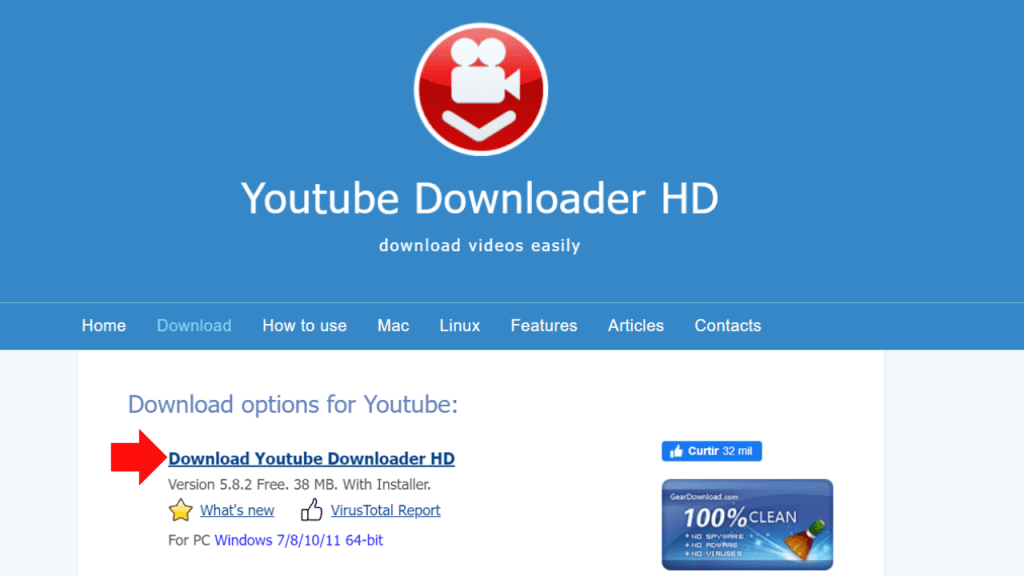Open the Linux navigation tab

coord(459,326)
